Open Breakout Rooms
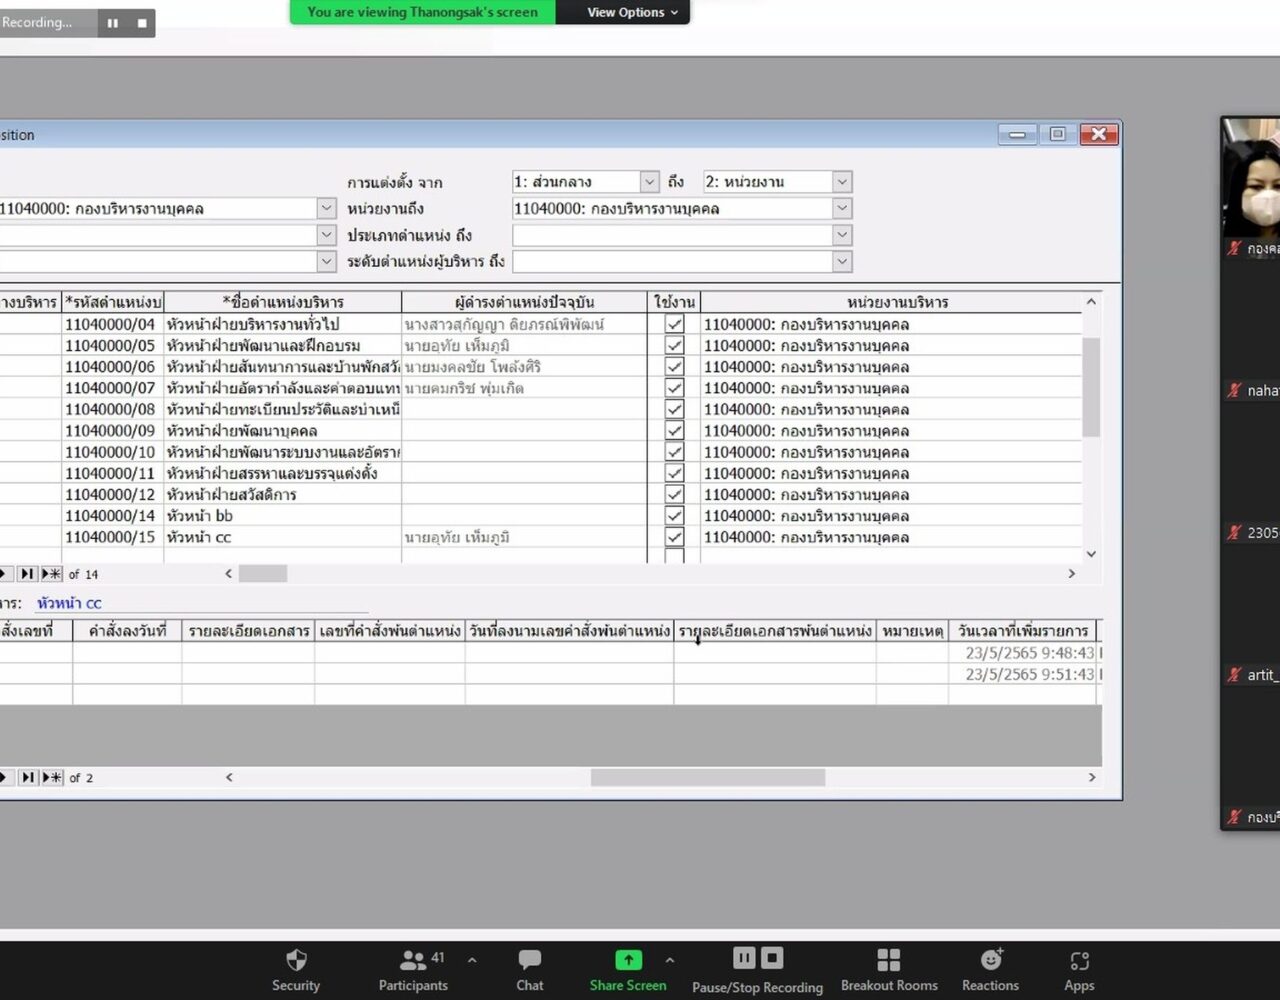Image resolution: width=1280 pixels, height=1000 pixels. point(889,970)
